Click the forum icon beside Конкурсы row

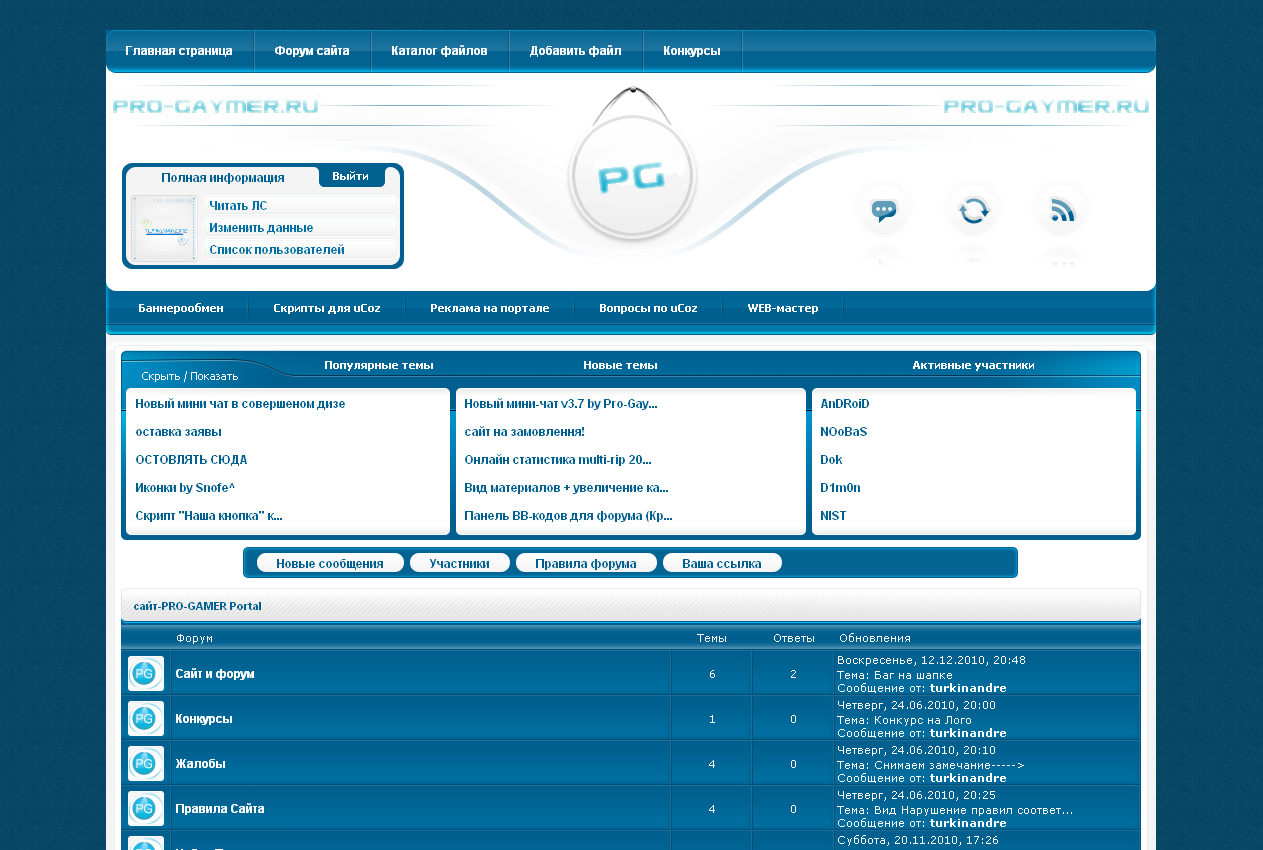(146, 719)
